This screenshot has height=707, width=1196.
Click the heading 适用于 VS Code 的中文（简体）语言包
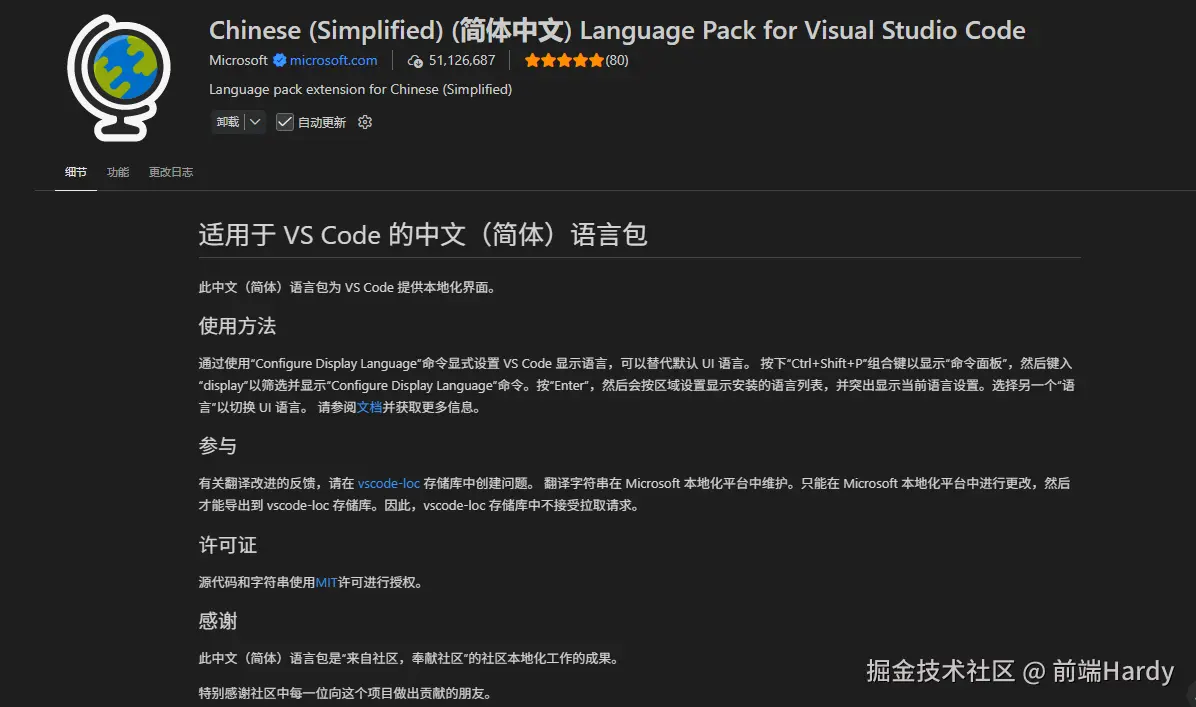point(423,234)
